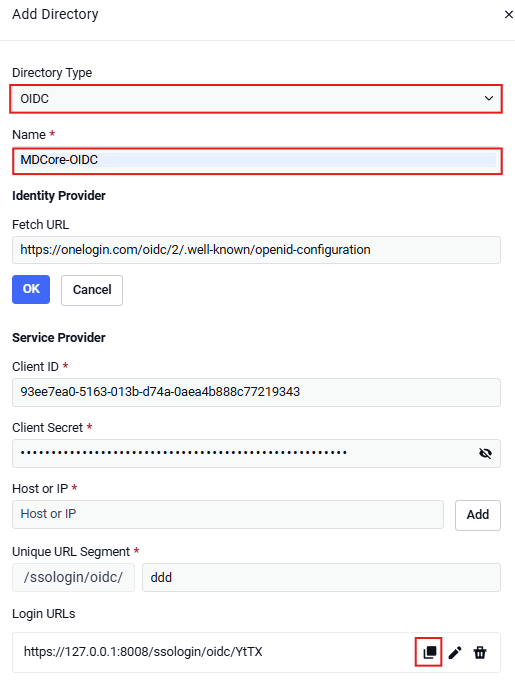Delete the login URL with trash icon
The height and width of the screenshot is (680, 515).
480,652
